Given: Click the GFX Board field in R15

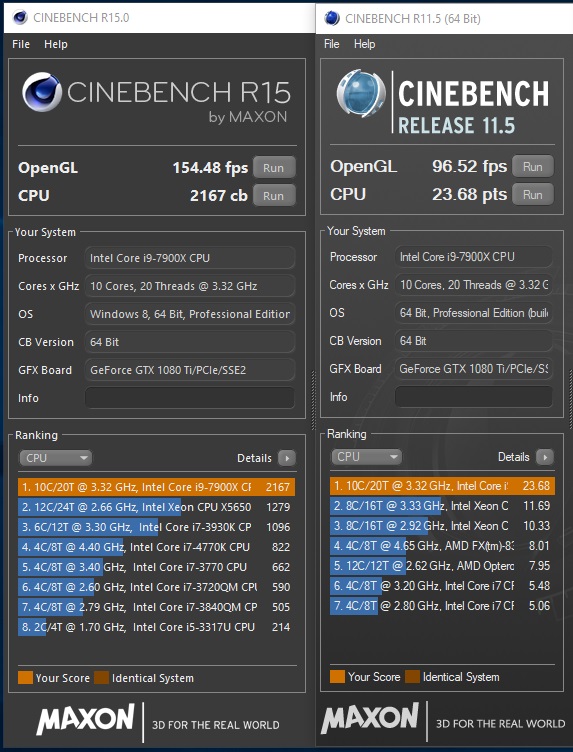Looking at the screenshot, I should click(190, 370).
